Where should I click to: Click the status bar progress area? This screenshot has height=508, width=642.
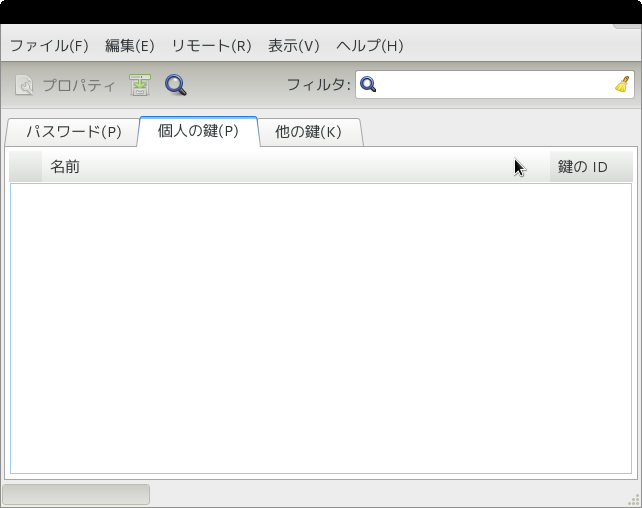click(x=76, y=494)
